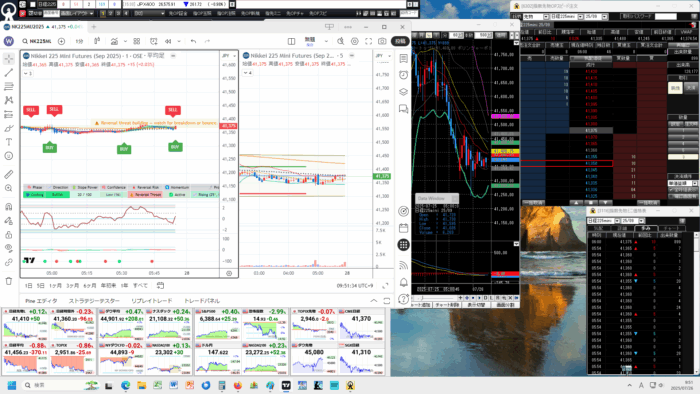The width and height of the screenshot is (700, 394).
Task: Toggle hide all drawings eye icon
Action: [8, 248]
